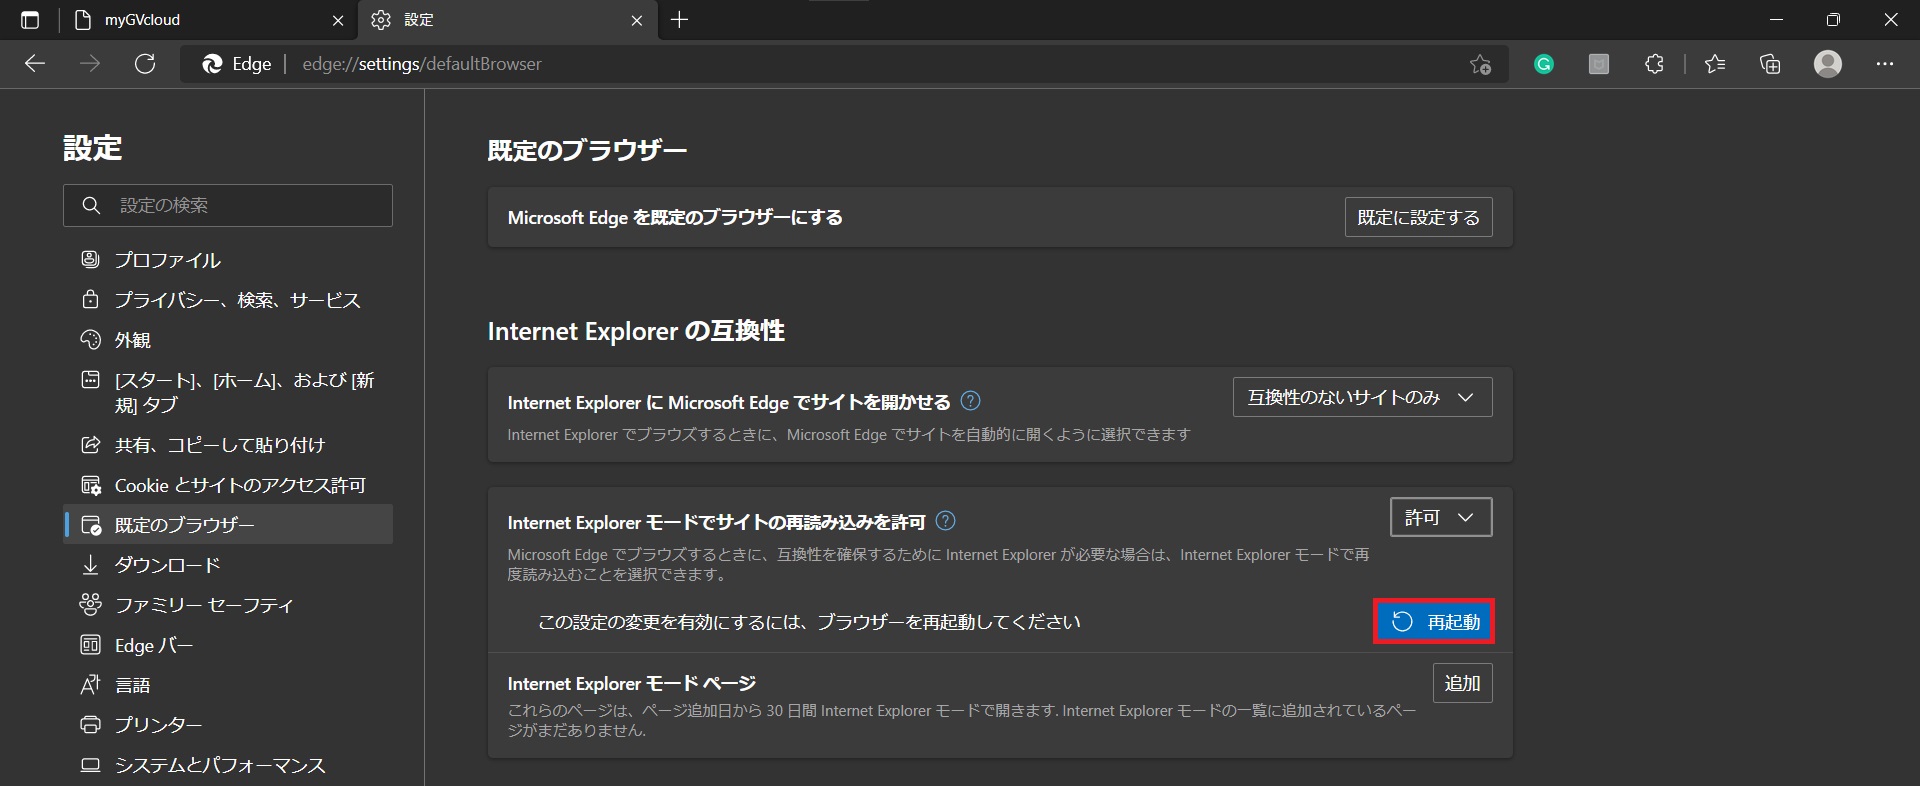
Task: Click the Internet Explorer モード ページ label
Action: tap(632, 684)
